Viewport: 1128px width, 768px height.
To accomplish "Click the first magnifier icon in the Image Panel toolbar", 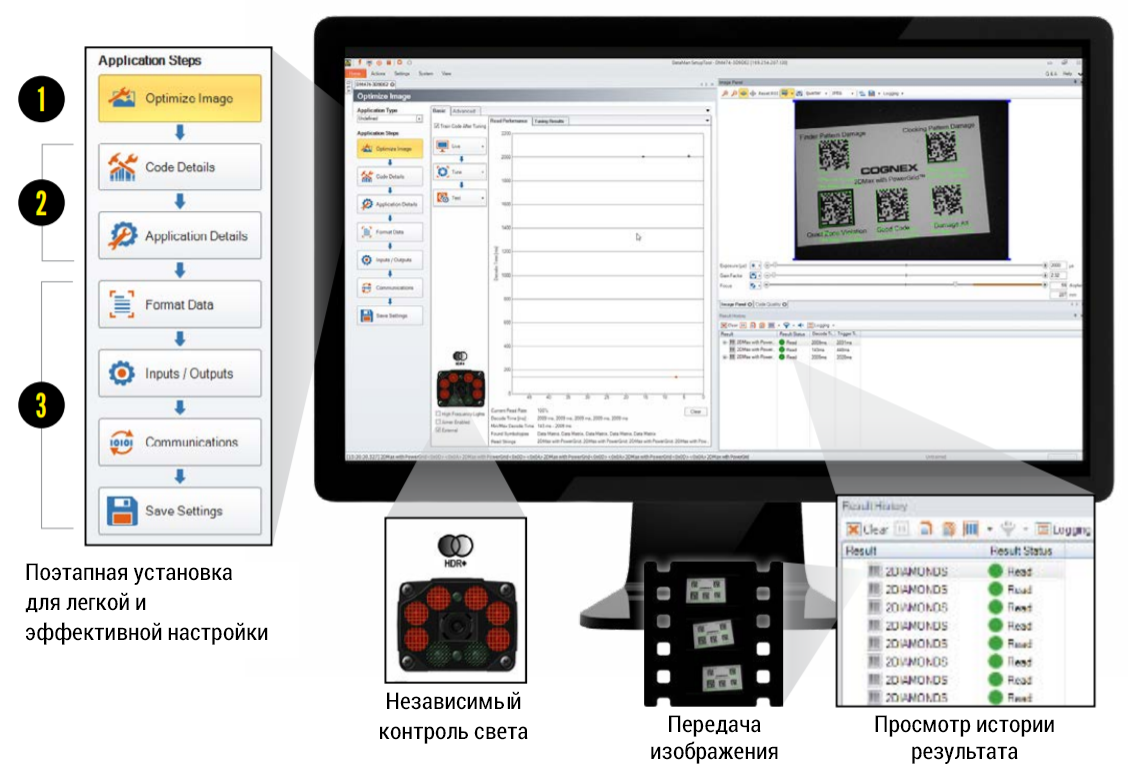I will (x=725, y=93).
